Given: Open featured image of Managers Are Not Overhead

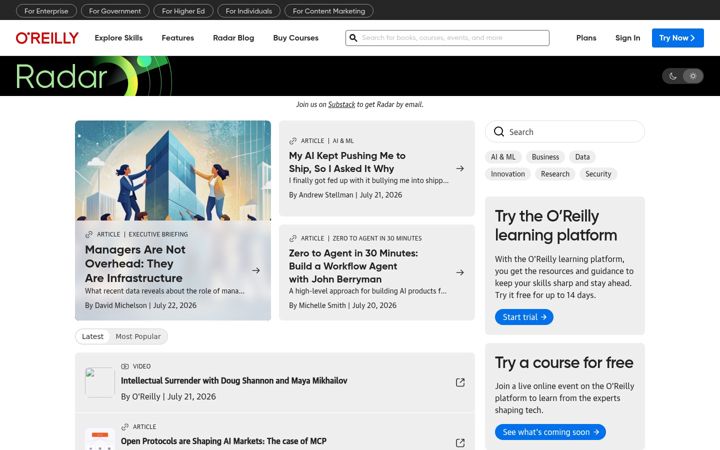Looking at the screenshot, I should [173, 171].
